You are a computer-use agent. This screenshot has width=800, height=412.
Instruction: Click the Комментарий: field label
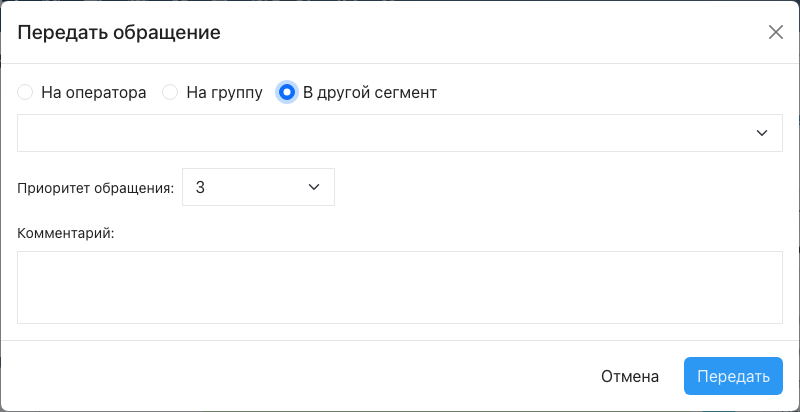click(x=67, y=234)
